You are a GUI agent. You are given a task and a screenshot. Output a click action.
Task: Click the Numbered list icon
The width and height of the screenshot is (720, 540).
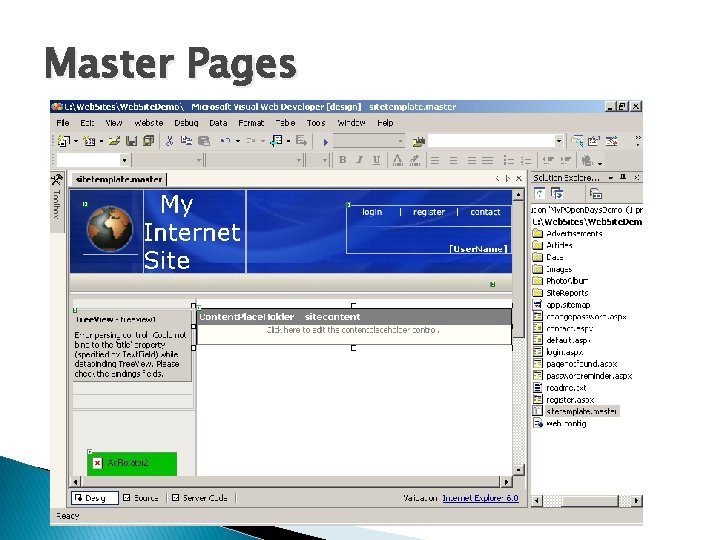coord(526,160)
